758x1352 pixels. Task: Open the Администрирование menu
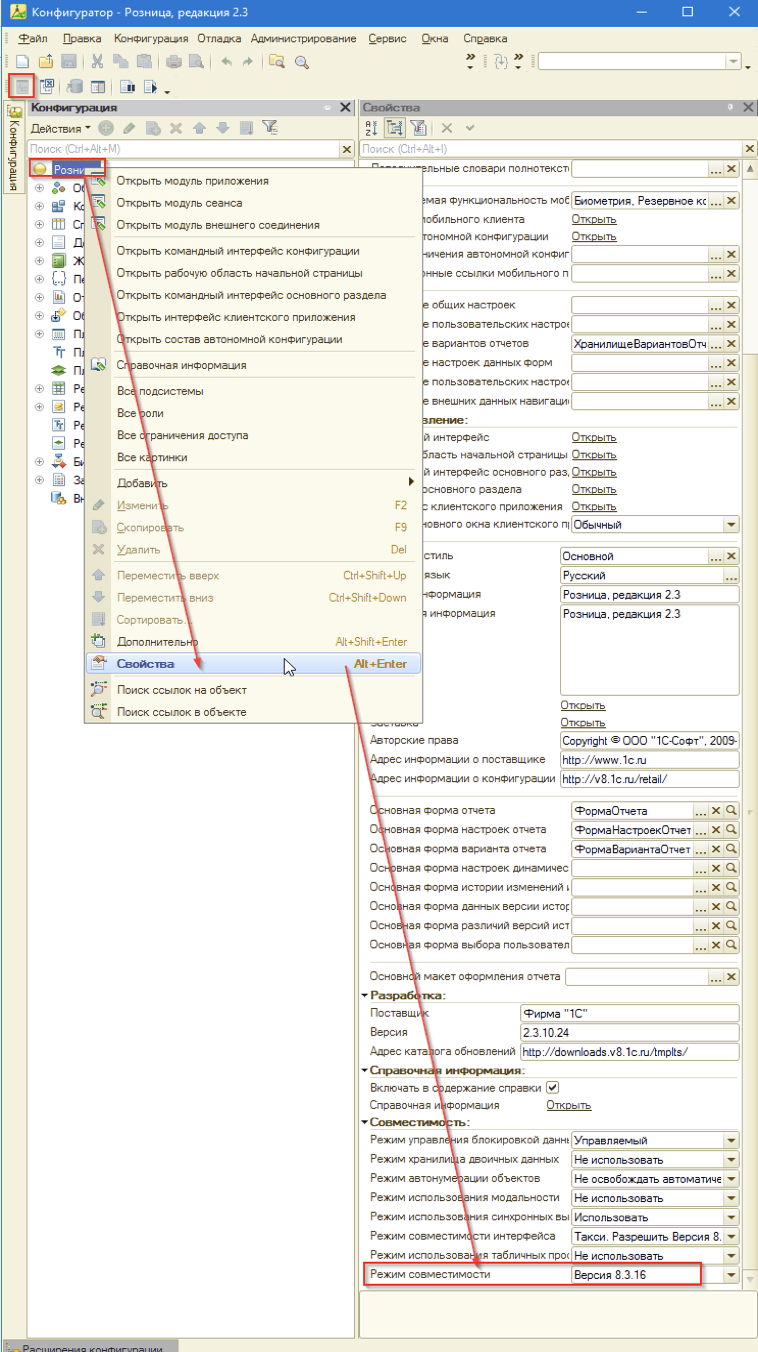(x=304, y=38)
